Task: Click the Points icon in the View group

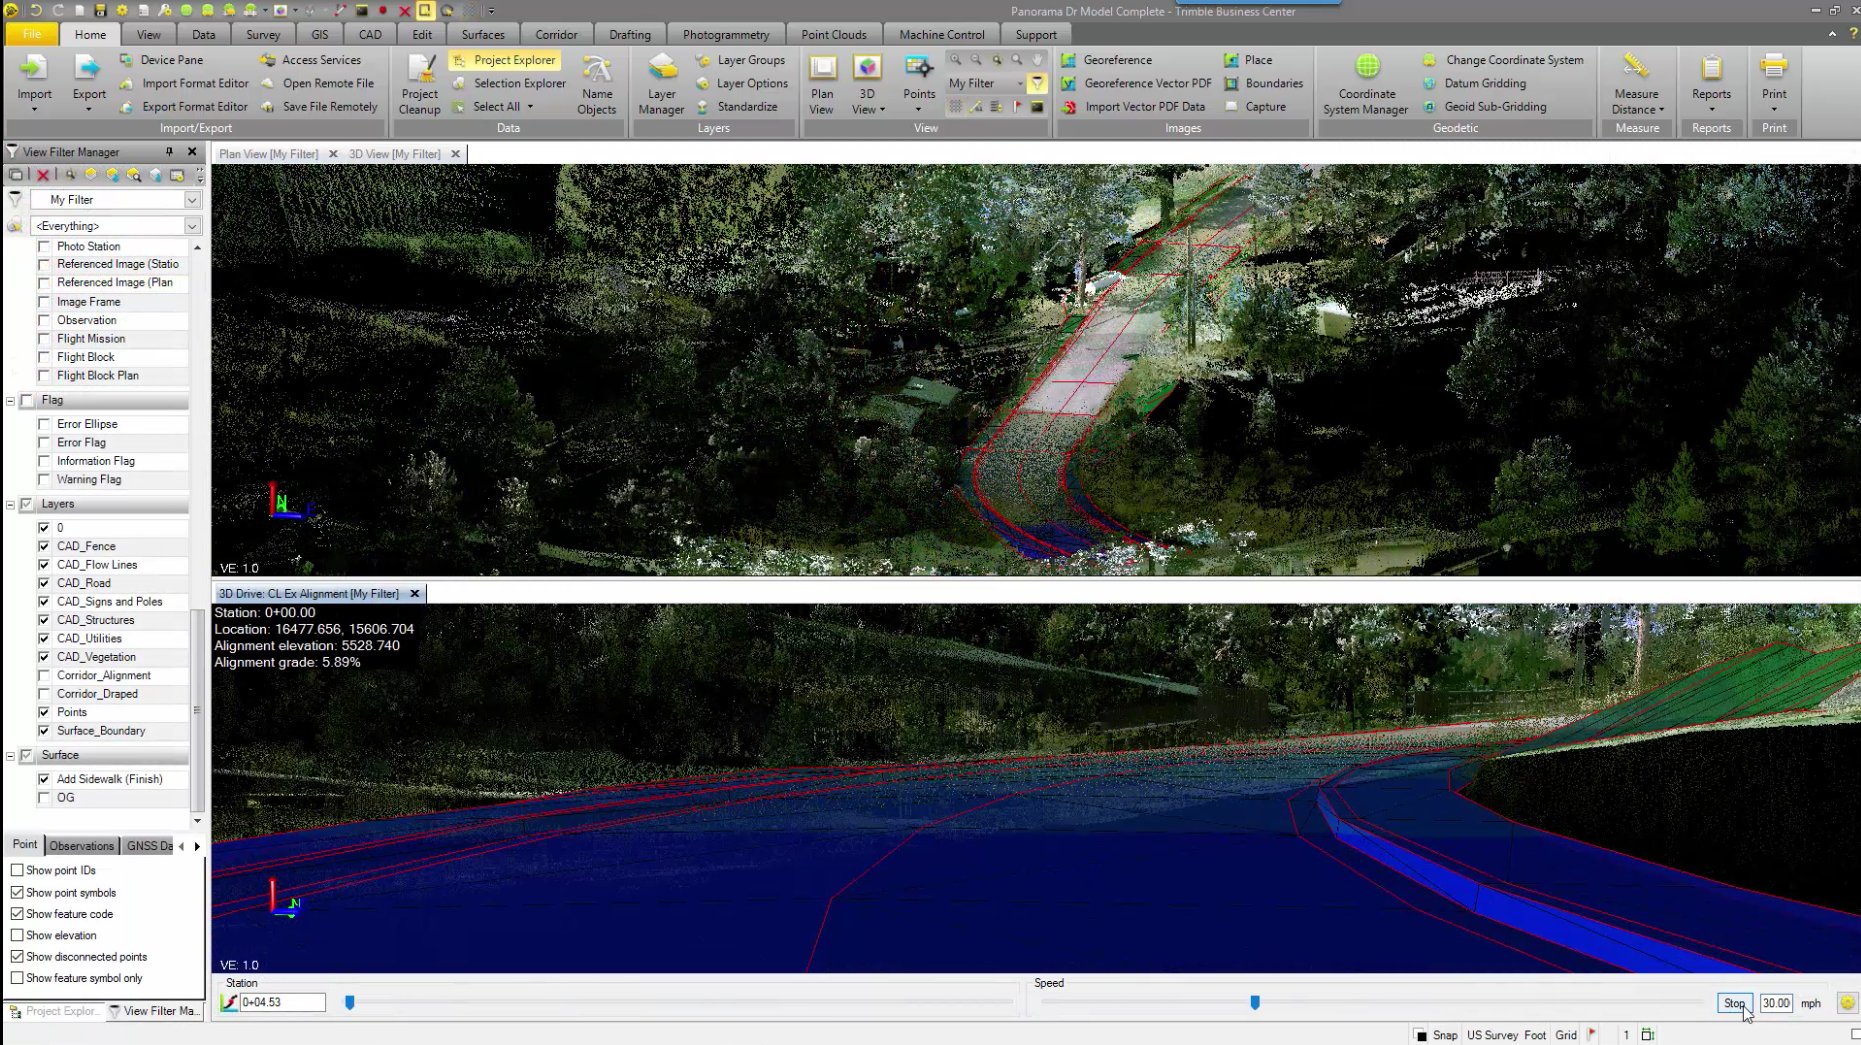Action: [918, 68]
